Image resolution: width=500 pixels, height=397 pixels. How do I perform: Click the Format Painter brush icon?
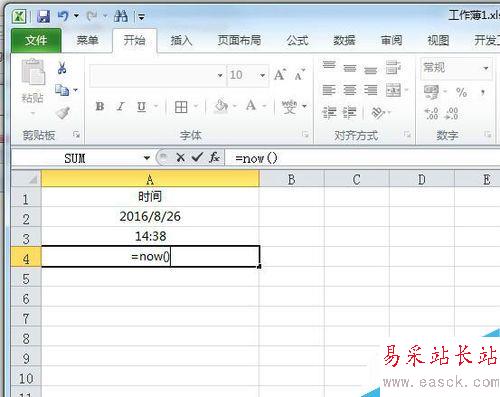point(63,113)
